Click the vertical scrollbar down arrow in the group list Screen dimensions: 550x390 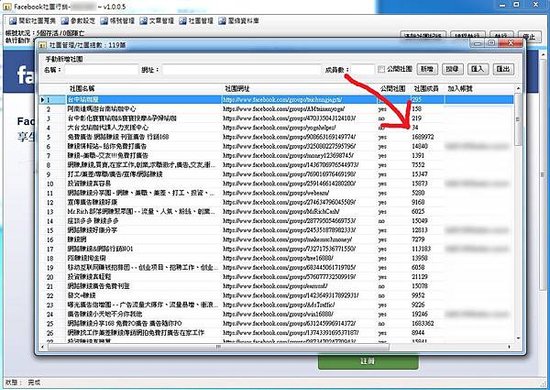point(518,338)
